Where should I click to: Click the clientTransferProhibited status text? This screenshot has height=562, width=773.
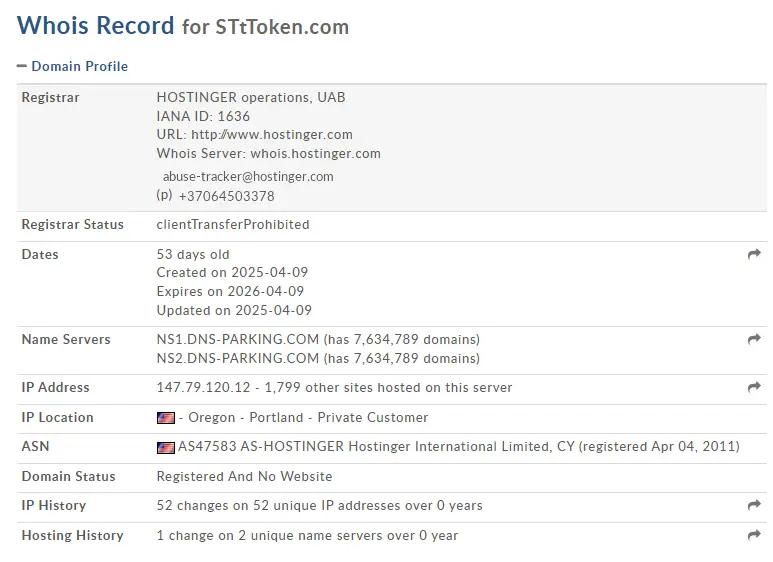233,225
